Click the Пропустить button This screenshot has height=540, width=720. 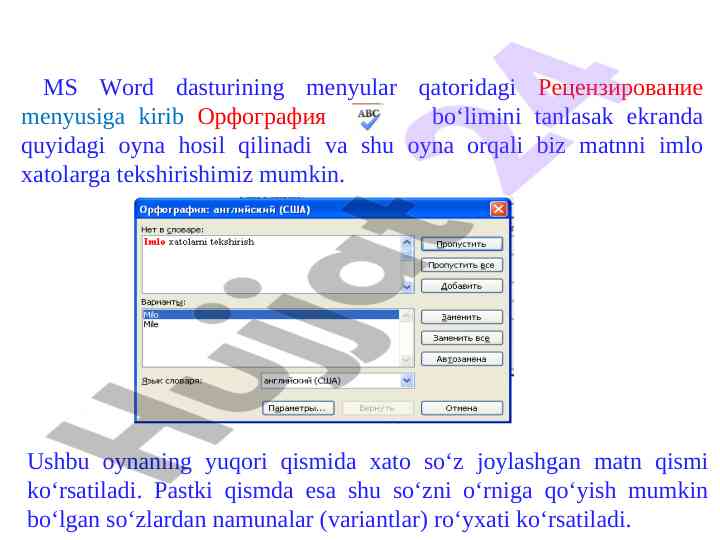461,244
